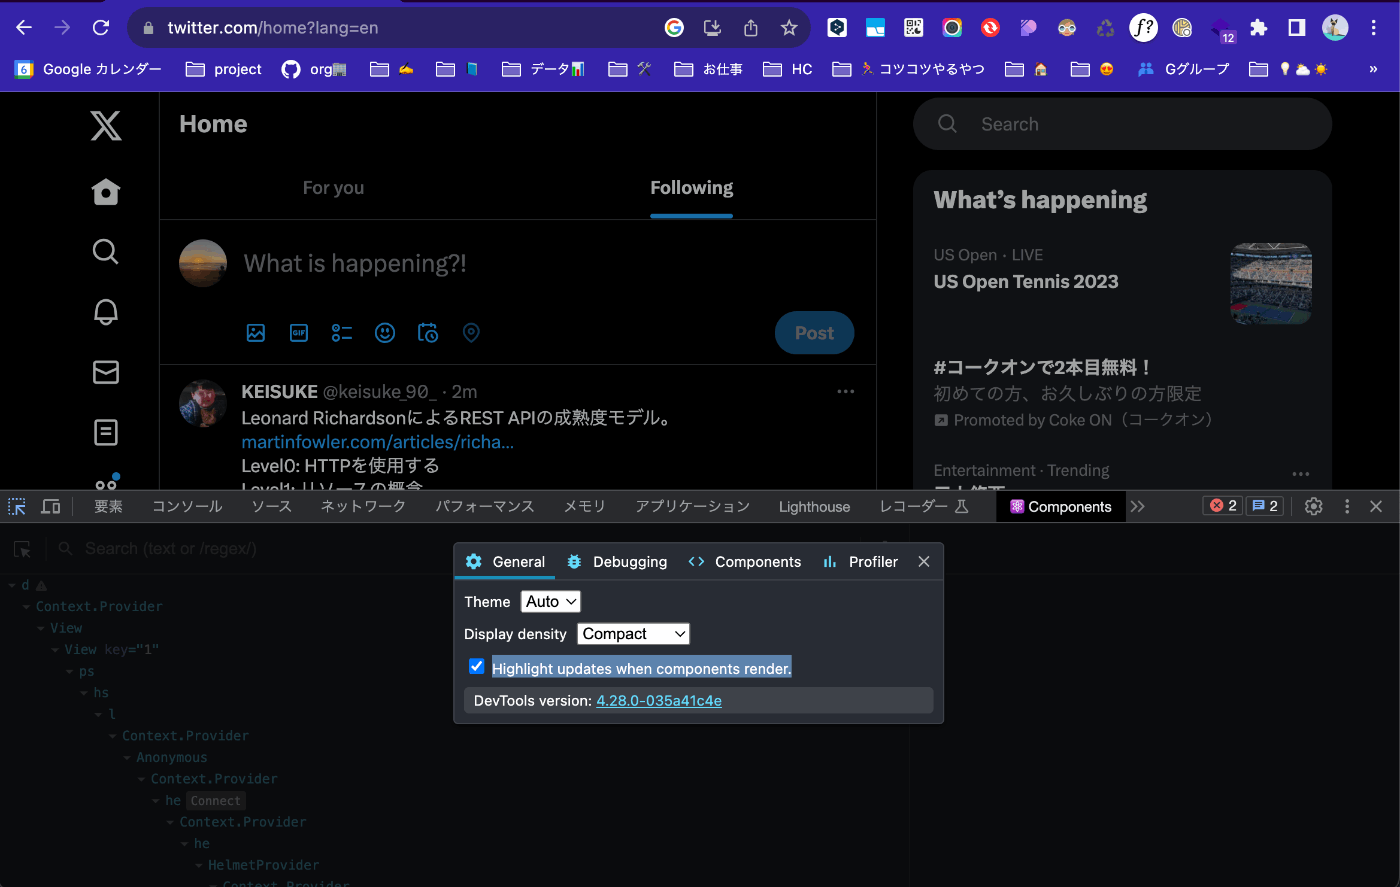Open the project bookmark folder

(224, 69)
